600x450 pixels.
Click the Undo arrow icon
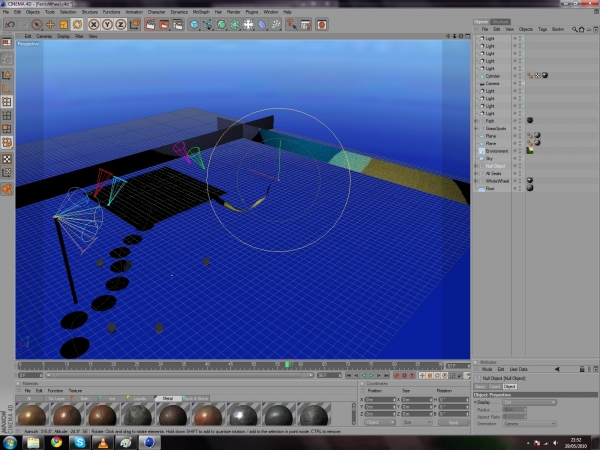tap(10, 25)
